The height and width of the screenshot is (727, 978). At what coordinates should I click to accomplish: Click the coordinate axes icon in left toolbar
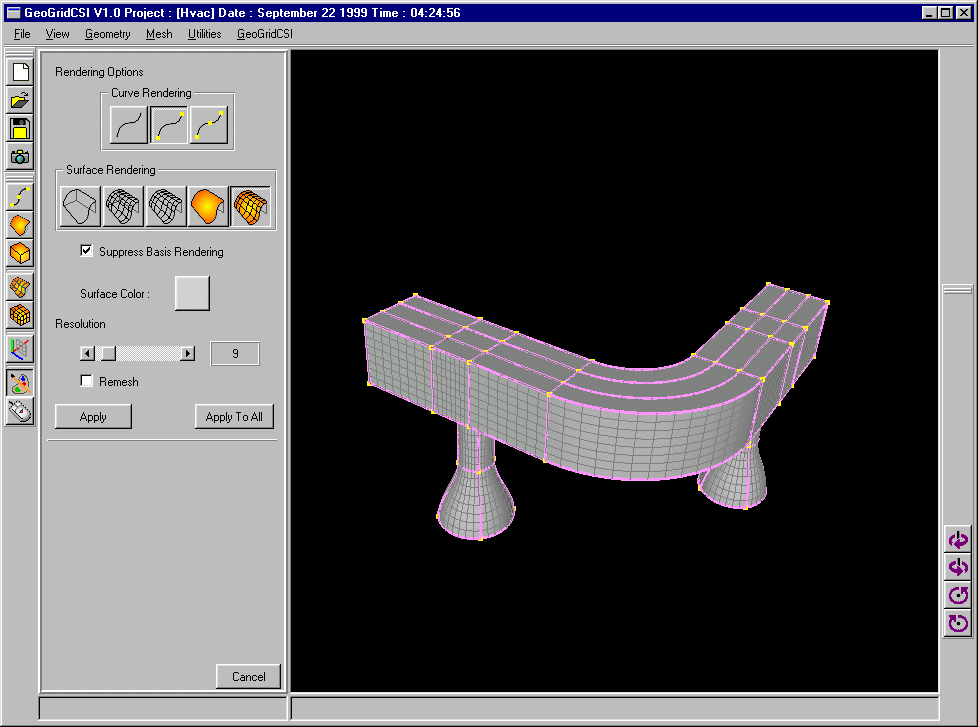point(20,348)
